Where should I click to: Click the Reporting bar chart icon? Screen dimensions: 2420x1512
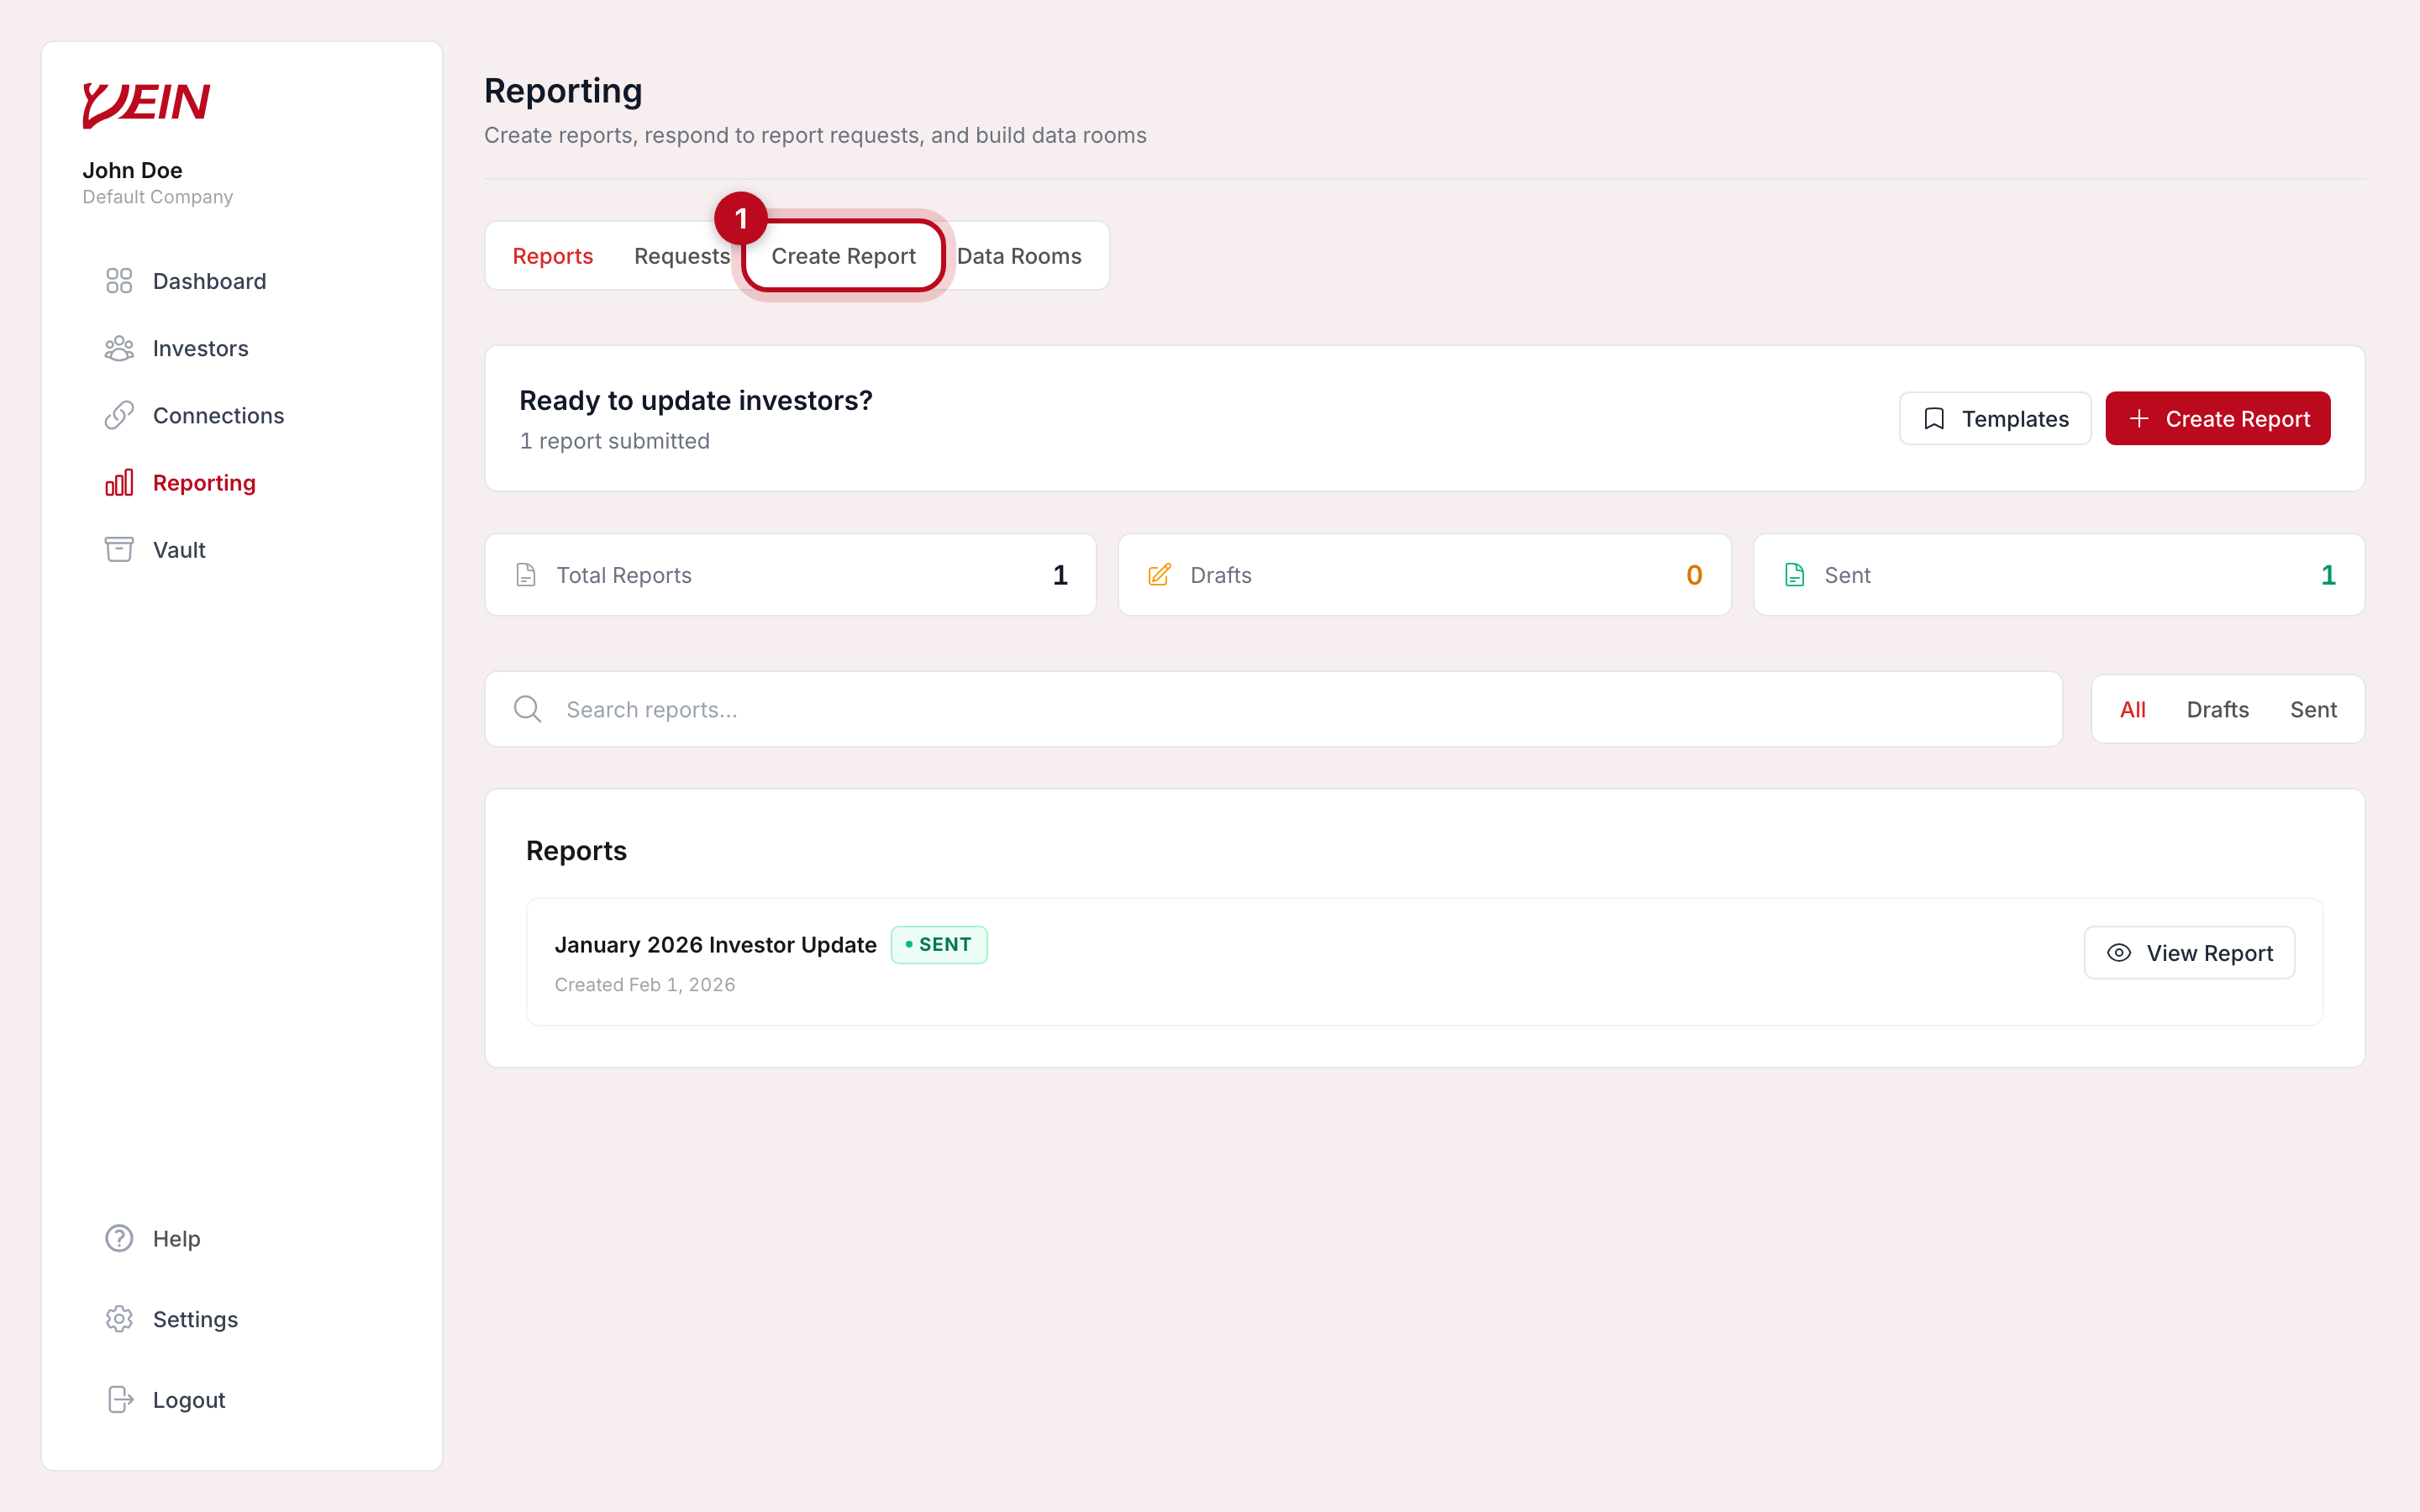(x=119, y=483)
